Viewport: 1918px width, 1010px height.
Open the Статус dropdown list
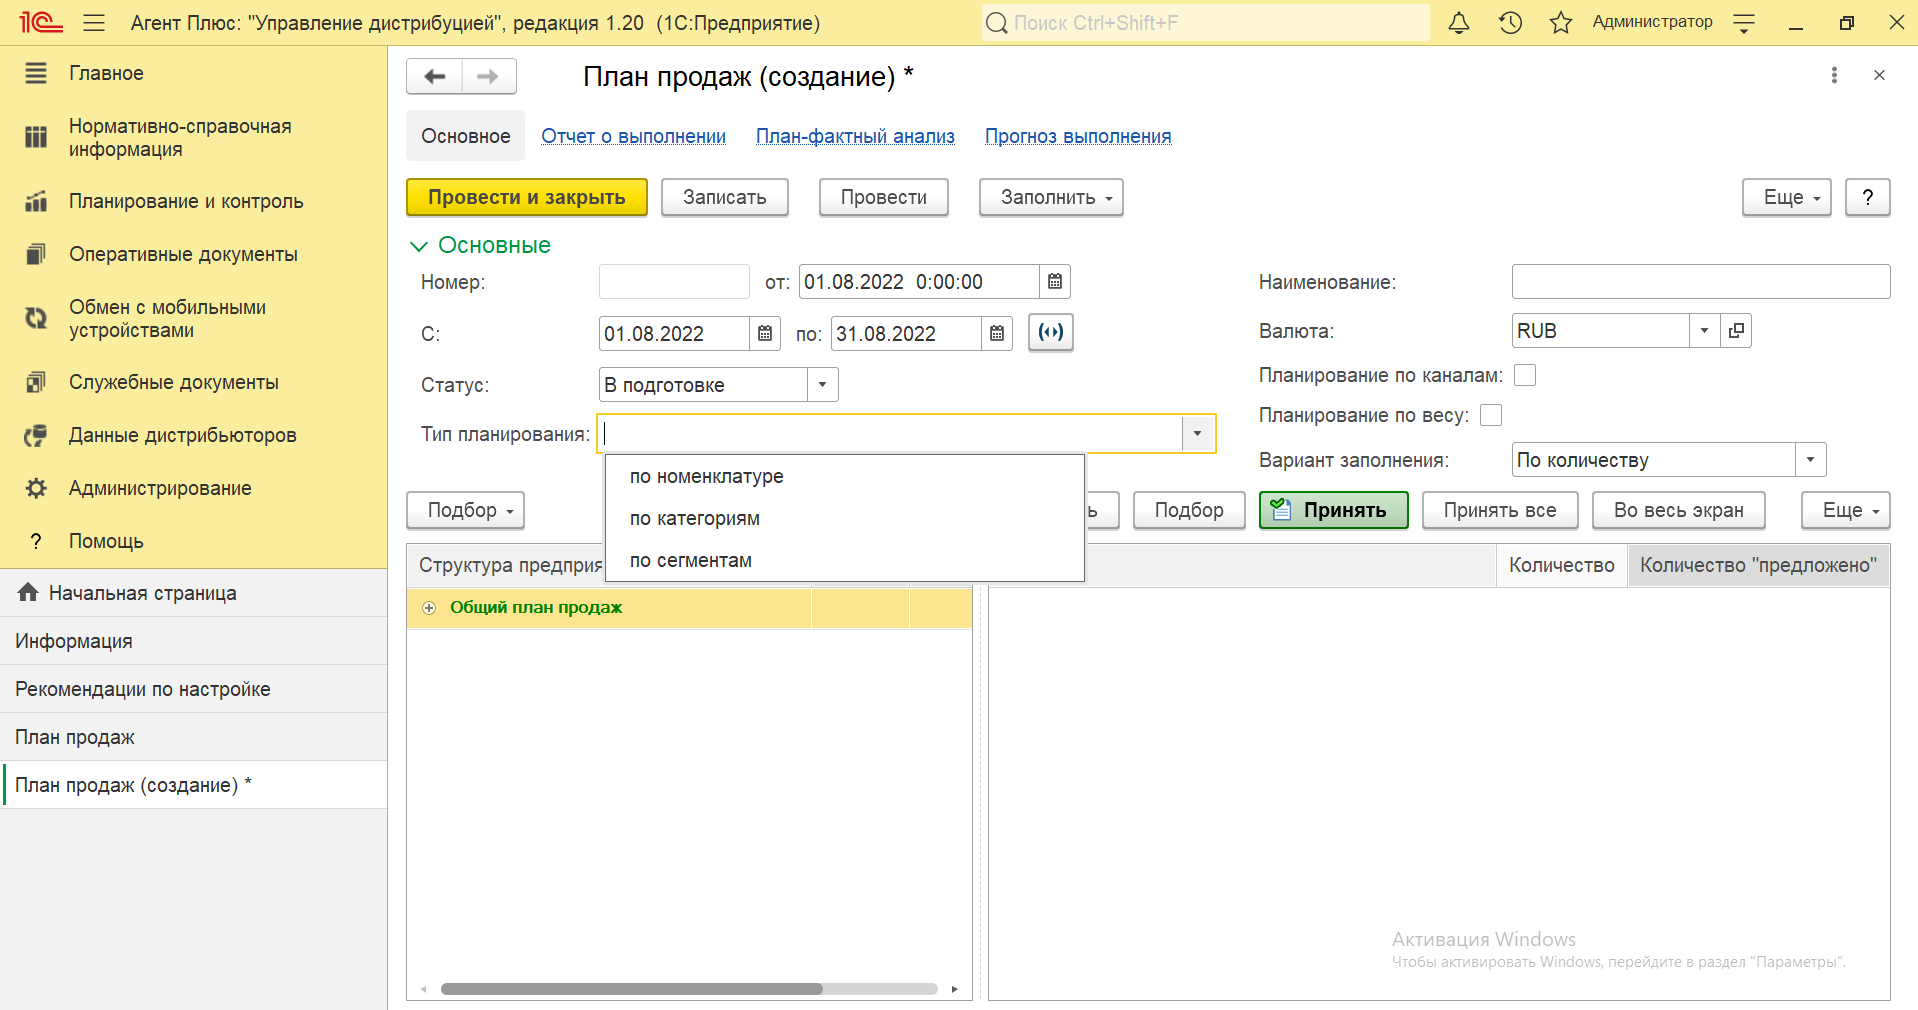[x=822, y=385]
